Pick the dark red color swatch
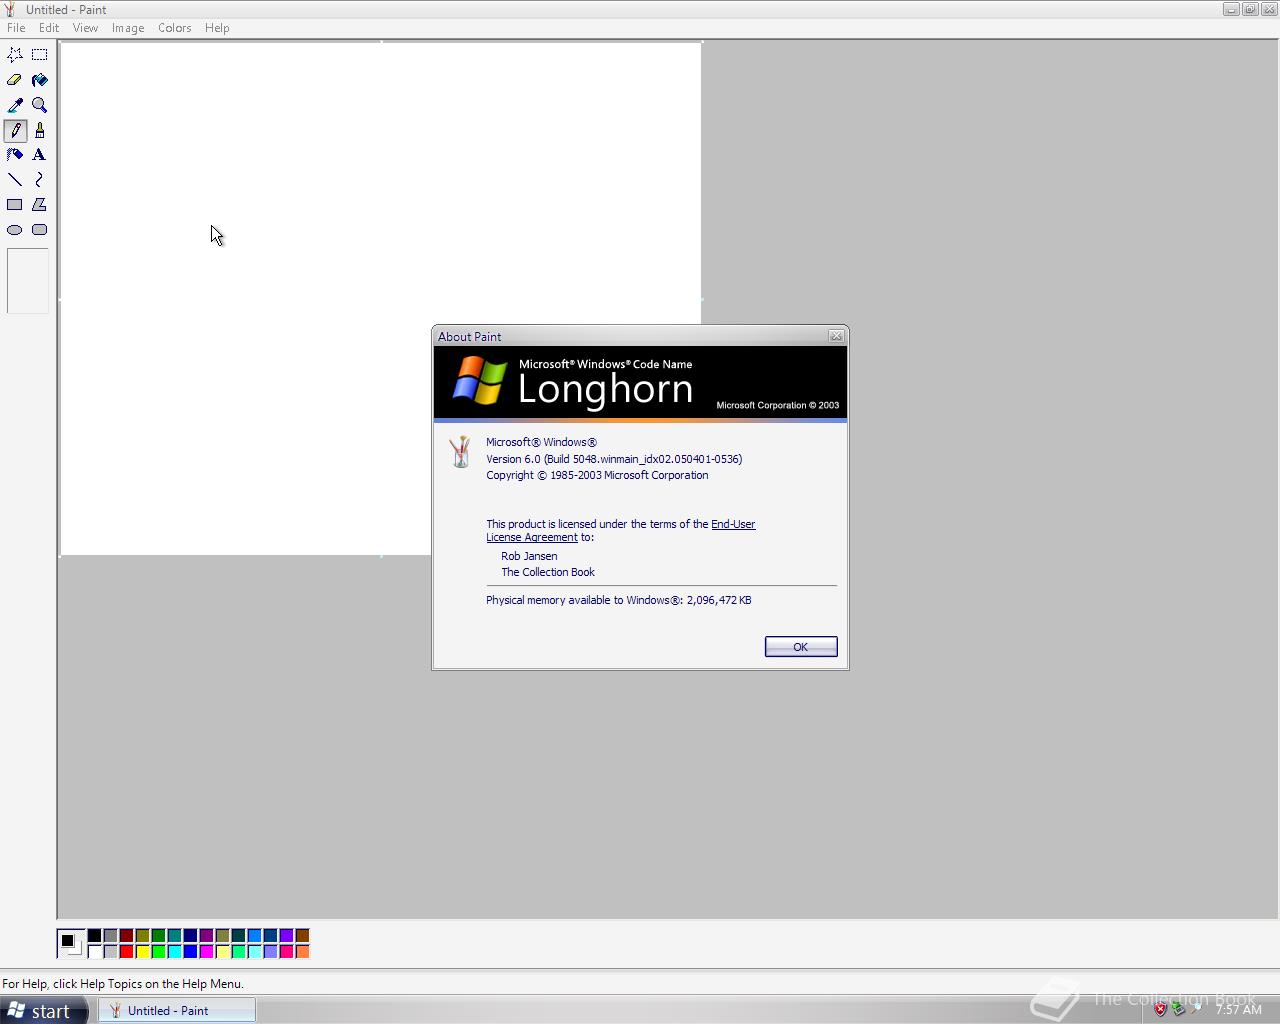Viewport: 1280px width, 1024px height. [x=126, y=936]
